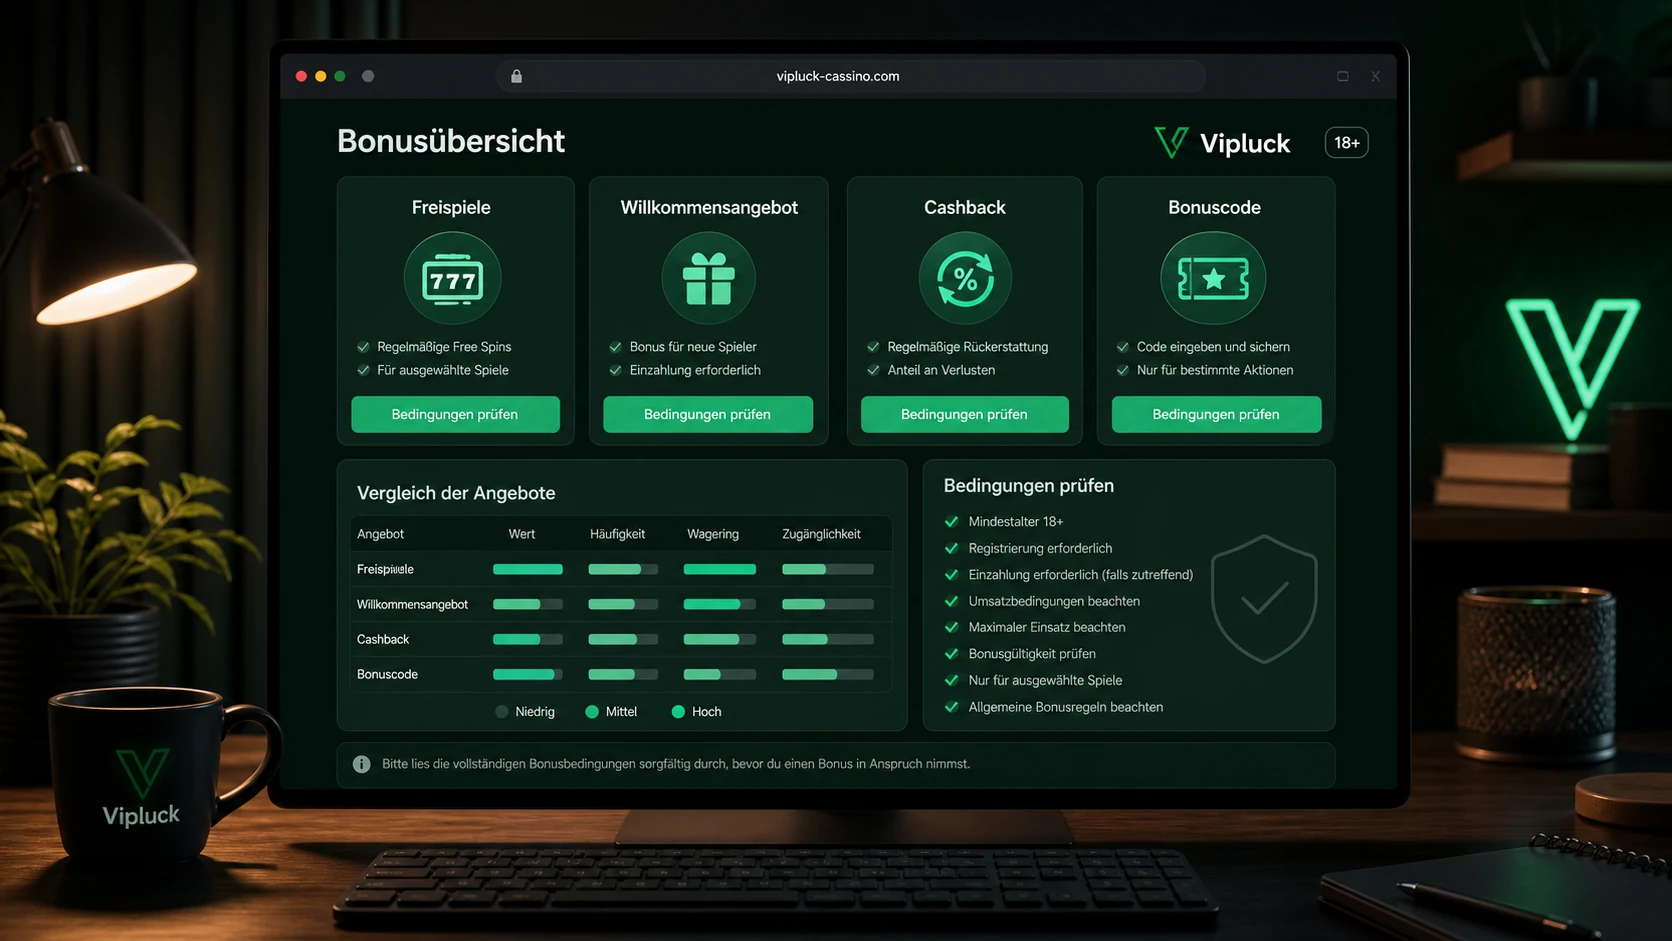Select the Mittel legend dot

click(x=592, y=712)
